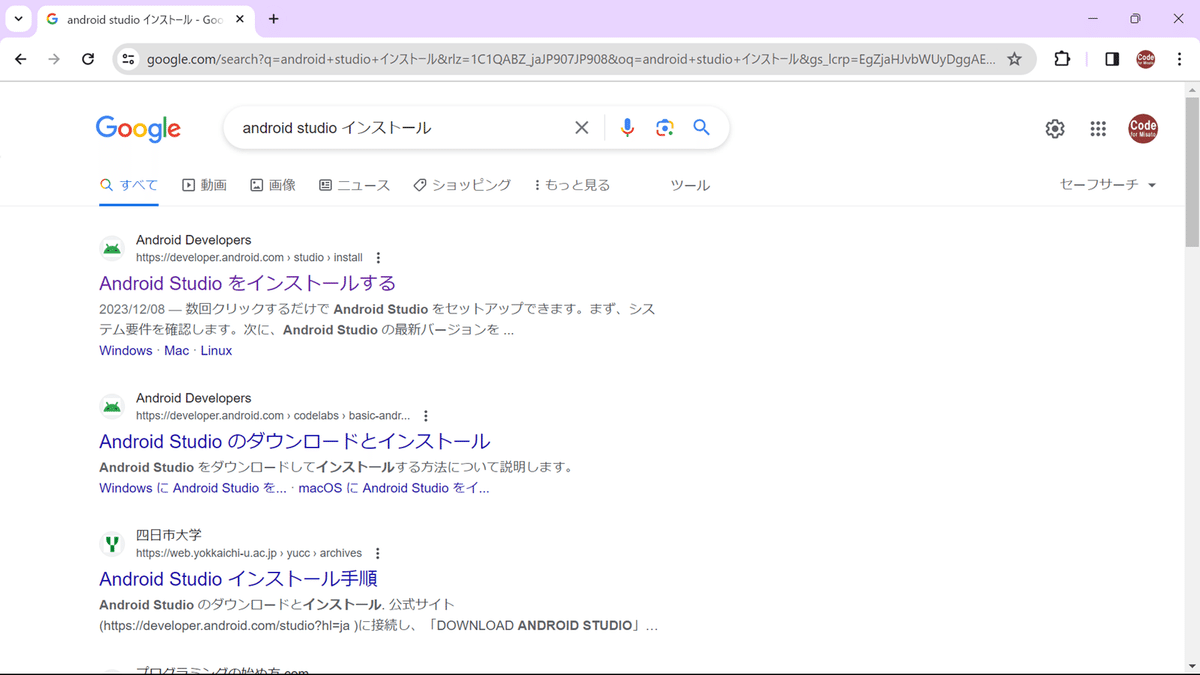Switch to the 動画 tab
Screen dimensions: 1200x675
coord(205,185)
